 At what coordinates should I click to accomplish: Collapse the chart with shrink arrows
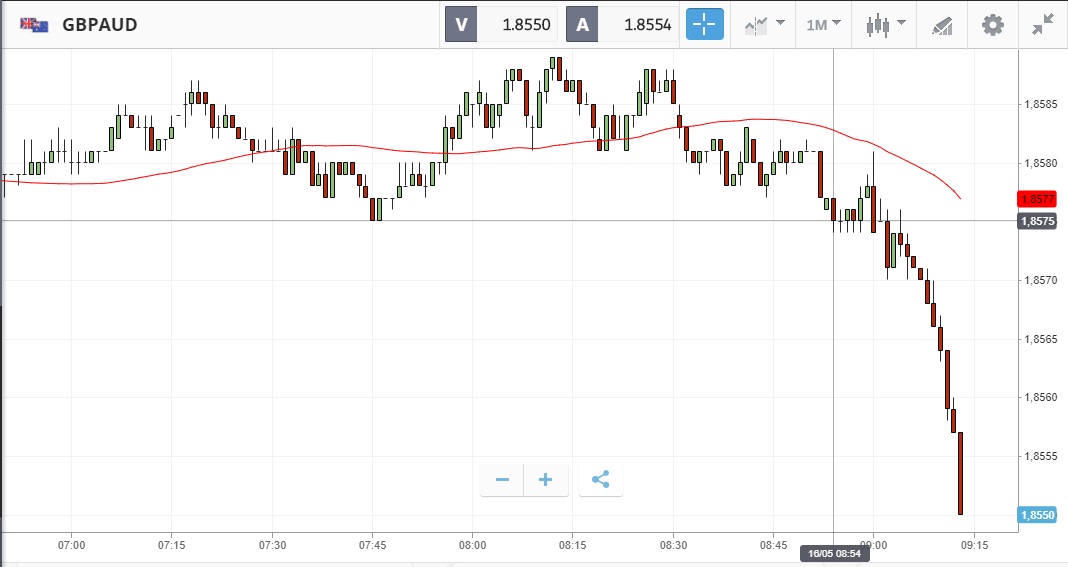click(x=1044, y=24)
